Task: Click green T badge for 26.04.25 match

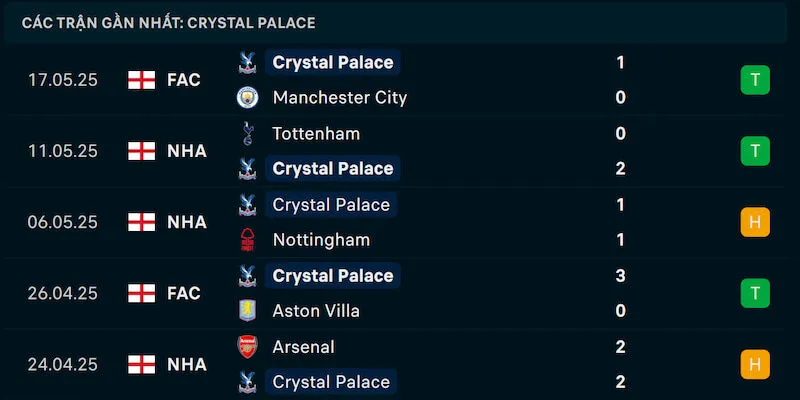Action: [x=755, y=293]
